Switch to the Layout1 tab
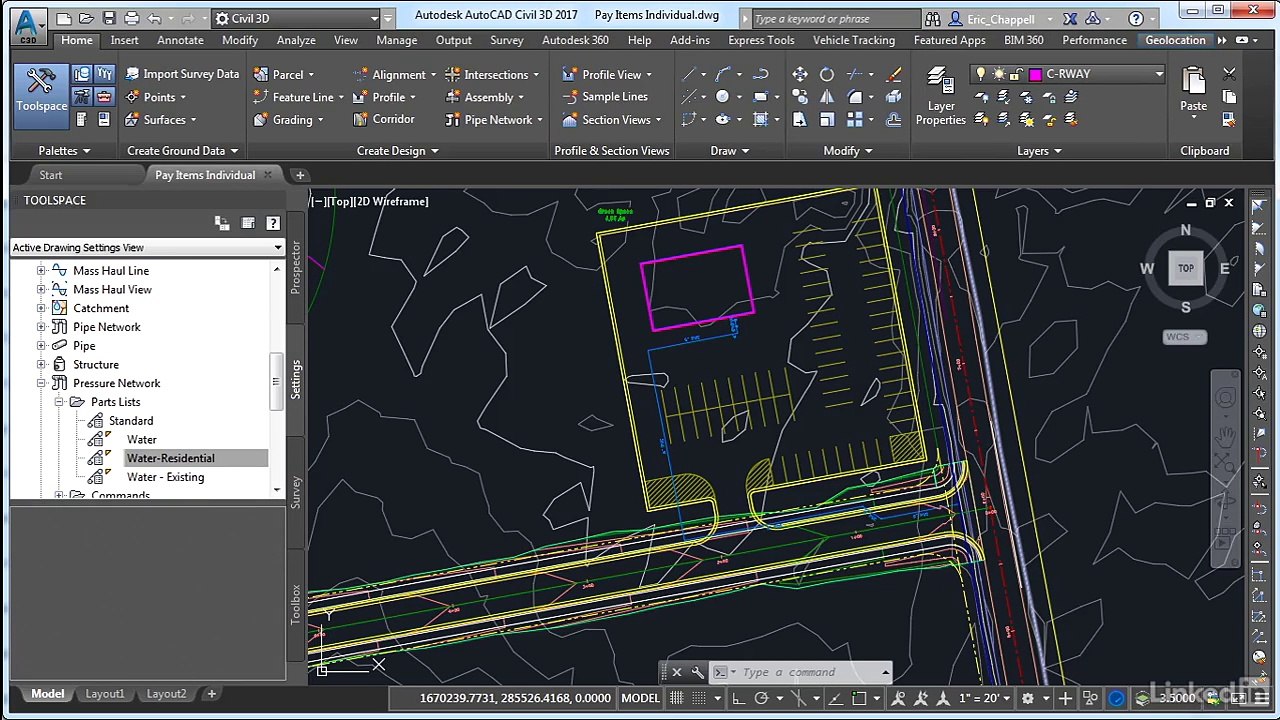The width and height of the screenshot is (1280, 720). tap(105, 694)
